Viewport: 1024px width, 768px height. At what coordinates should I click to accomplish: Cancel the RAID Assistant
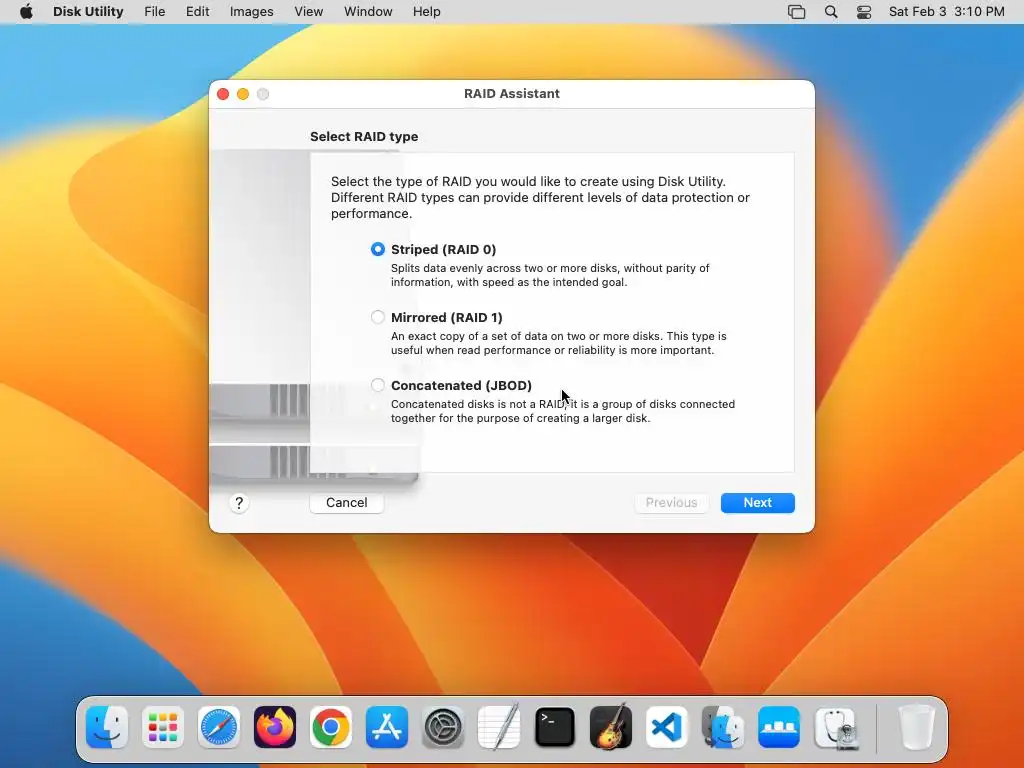click(x=347, y=503)
